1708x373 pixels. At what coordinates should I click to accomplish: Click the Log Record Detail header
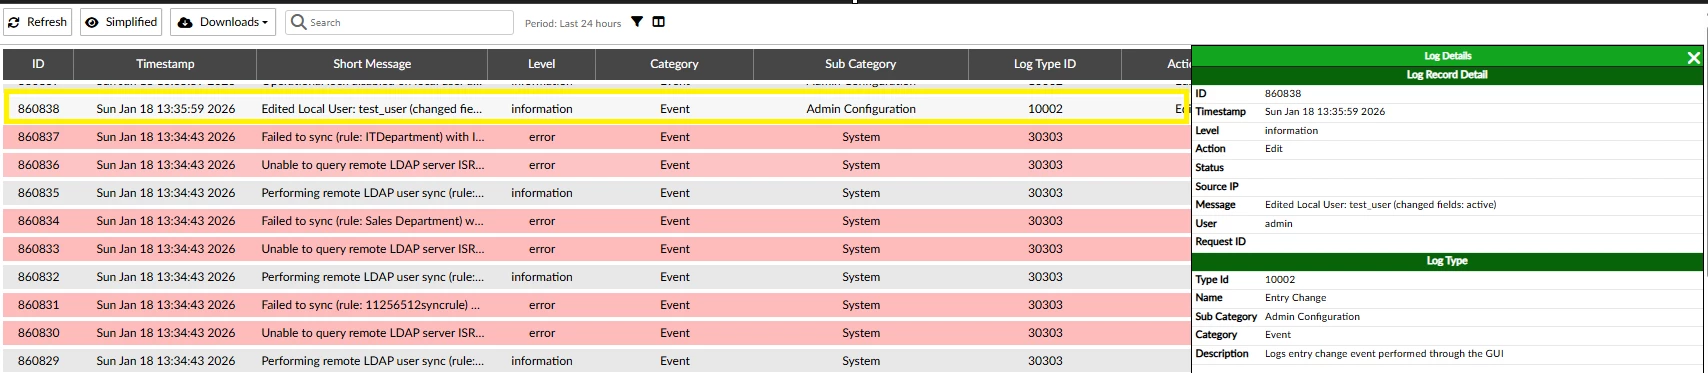[x=1447, y=75]
